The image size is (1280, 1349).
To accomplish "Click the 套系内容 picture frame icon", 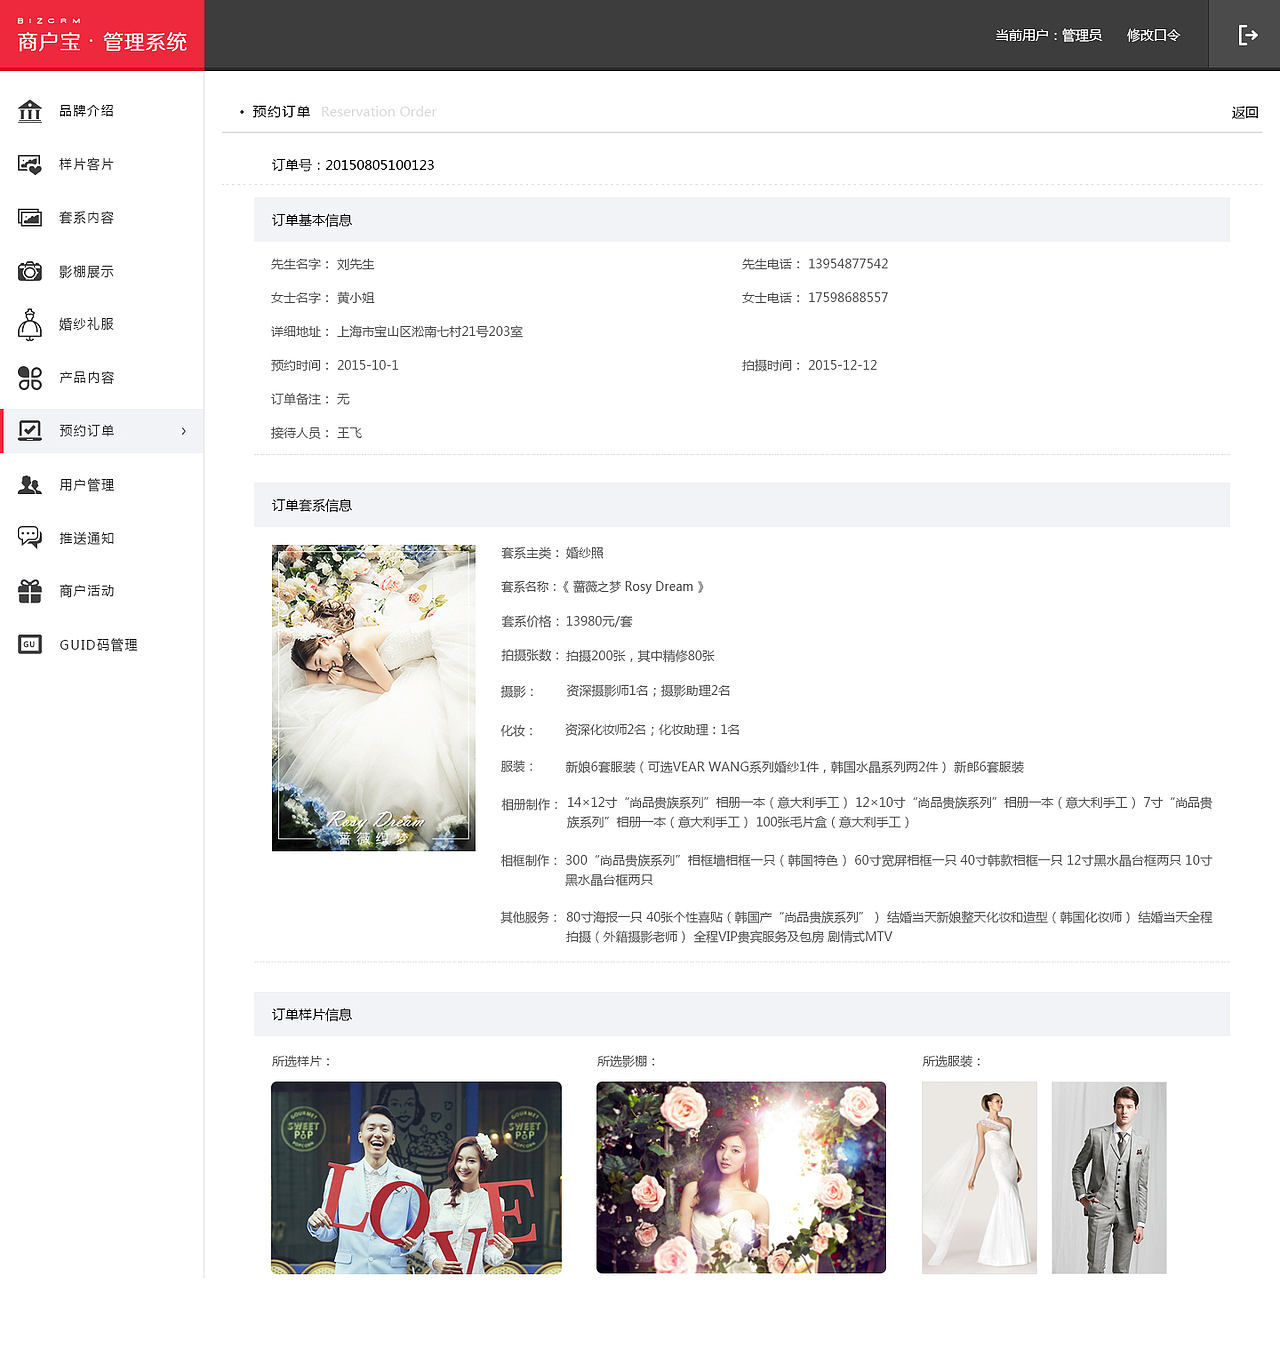I will click(x=30, y=218).
